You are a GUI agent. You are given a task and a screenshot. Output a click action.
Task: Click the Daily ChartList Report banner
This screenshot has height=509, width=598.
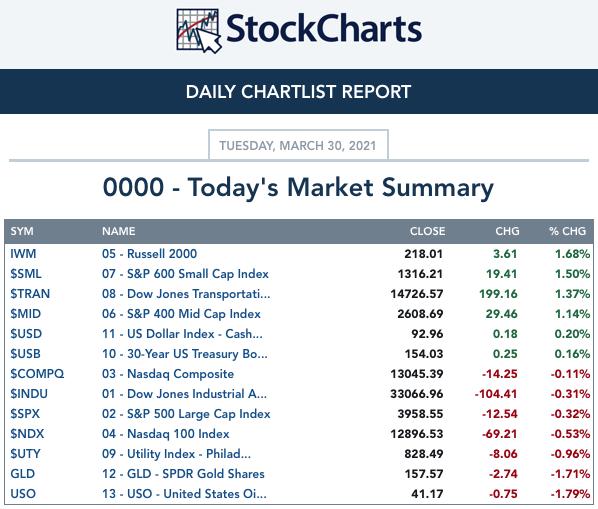299,92
